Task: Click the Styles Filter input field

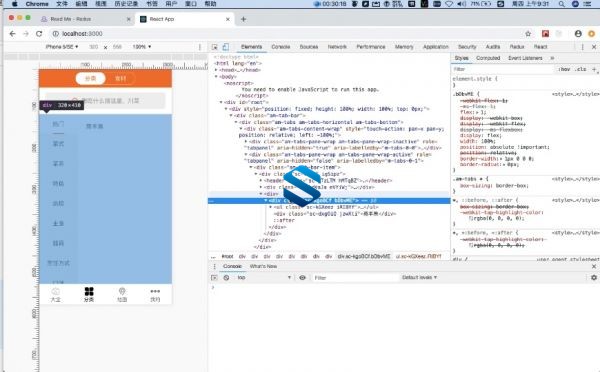Action: pos(502,69)
